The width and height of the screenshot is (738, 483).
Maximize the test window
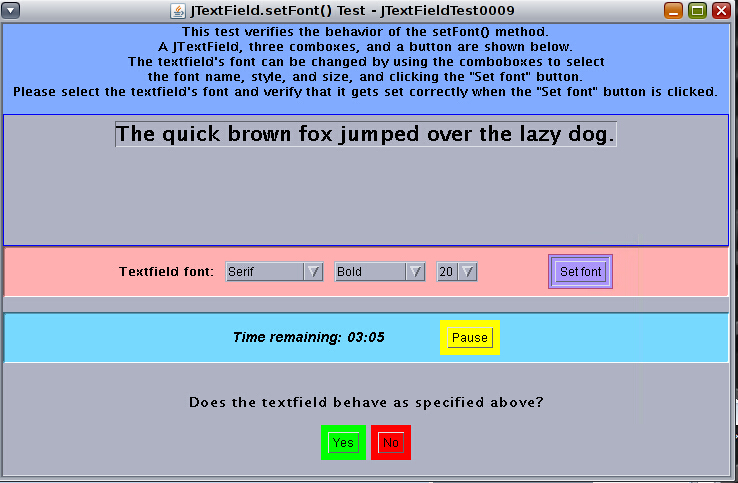tap(697, 11)
